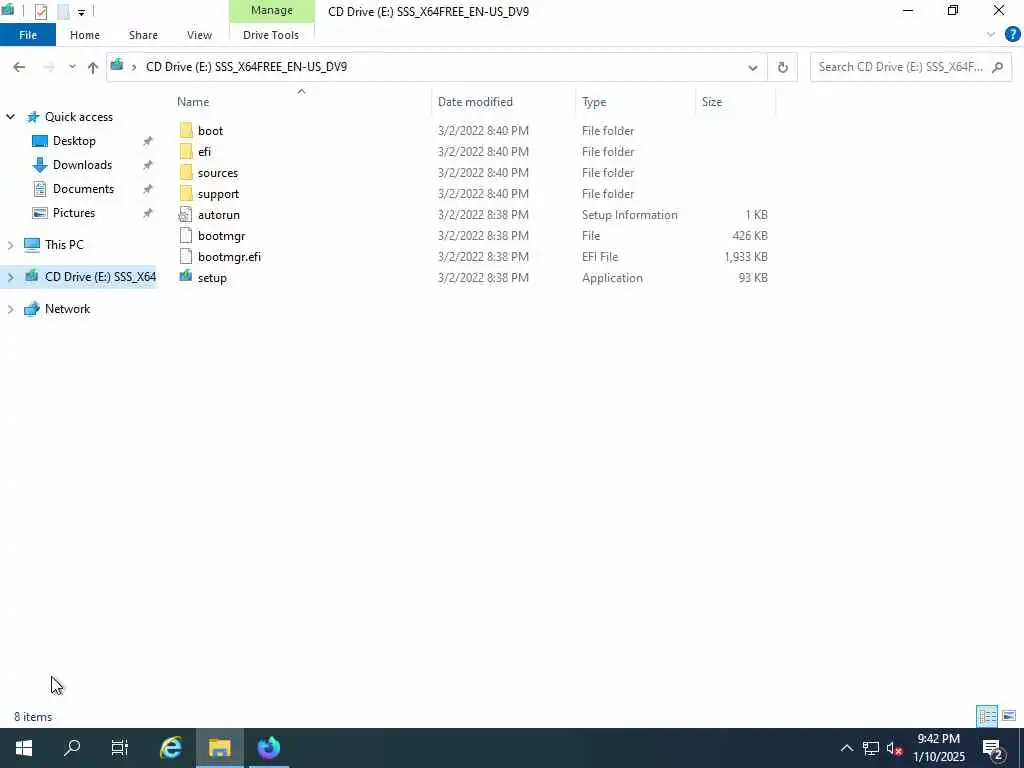
Task: Click the muted volume tray icon
Action: coord(895,748)
